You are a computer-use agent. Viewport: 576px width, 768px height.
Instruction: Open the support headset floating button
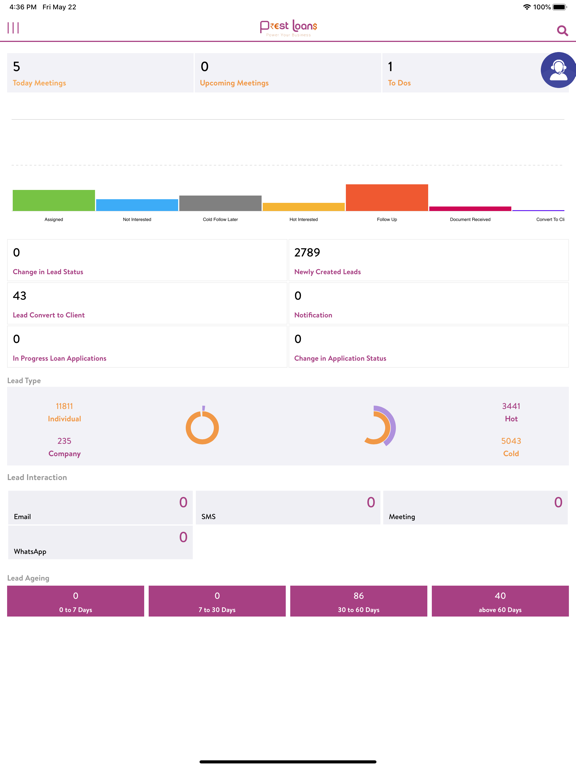click(558, 70)
